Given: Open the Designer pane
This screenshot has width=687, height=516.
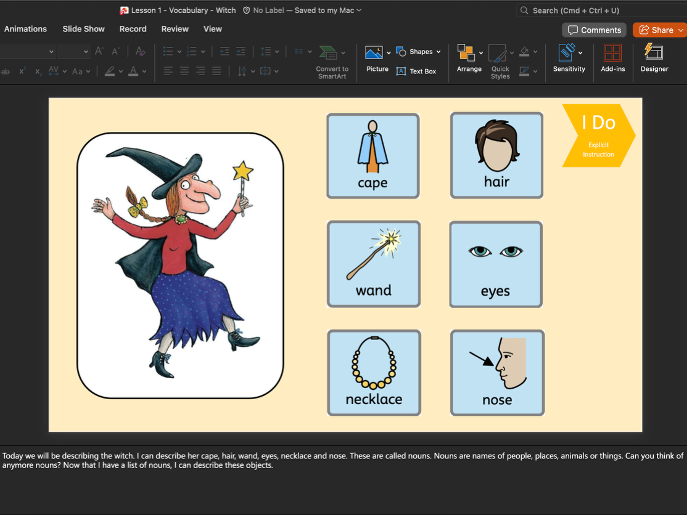Looking at the screenshot, I should click(x=654, y=57).
